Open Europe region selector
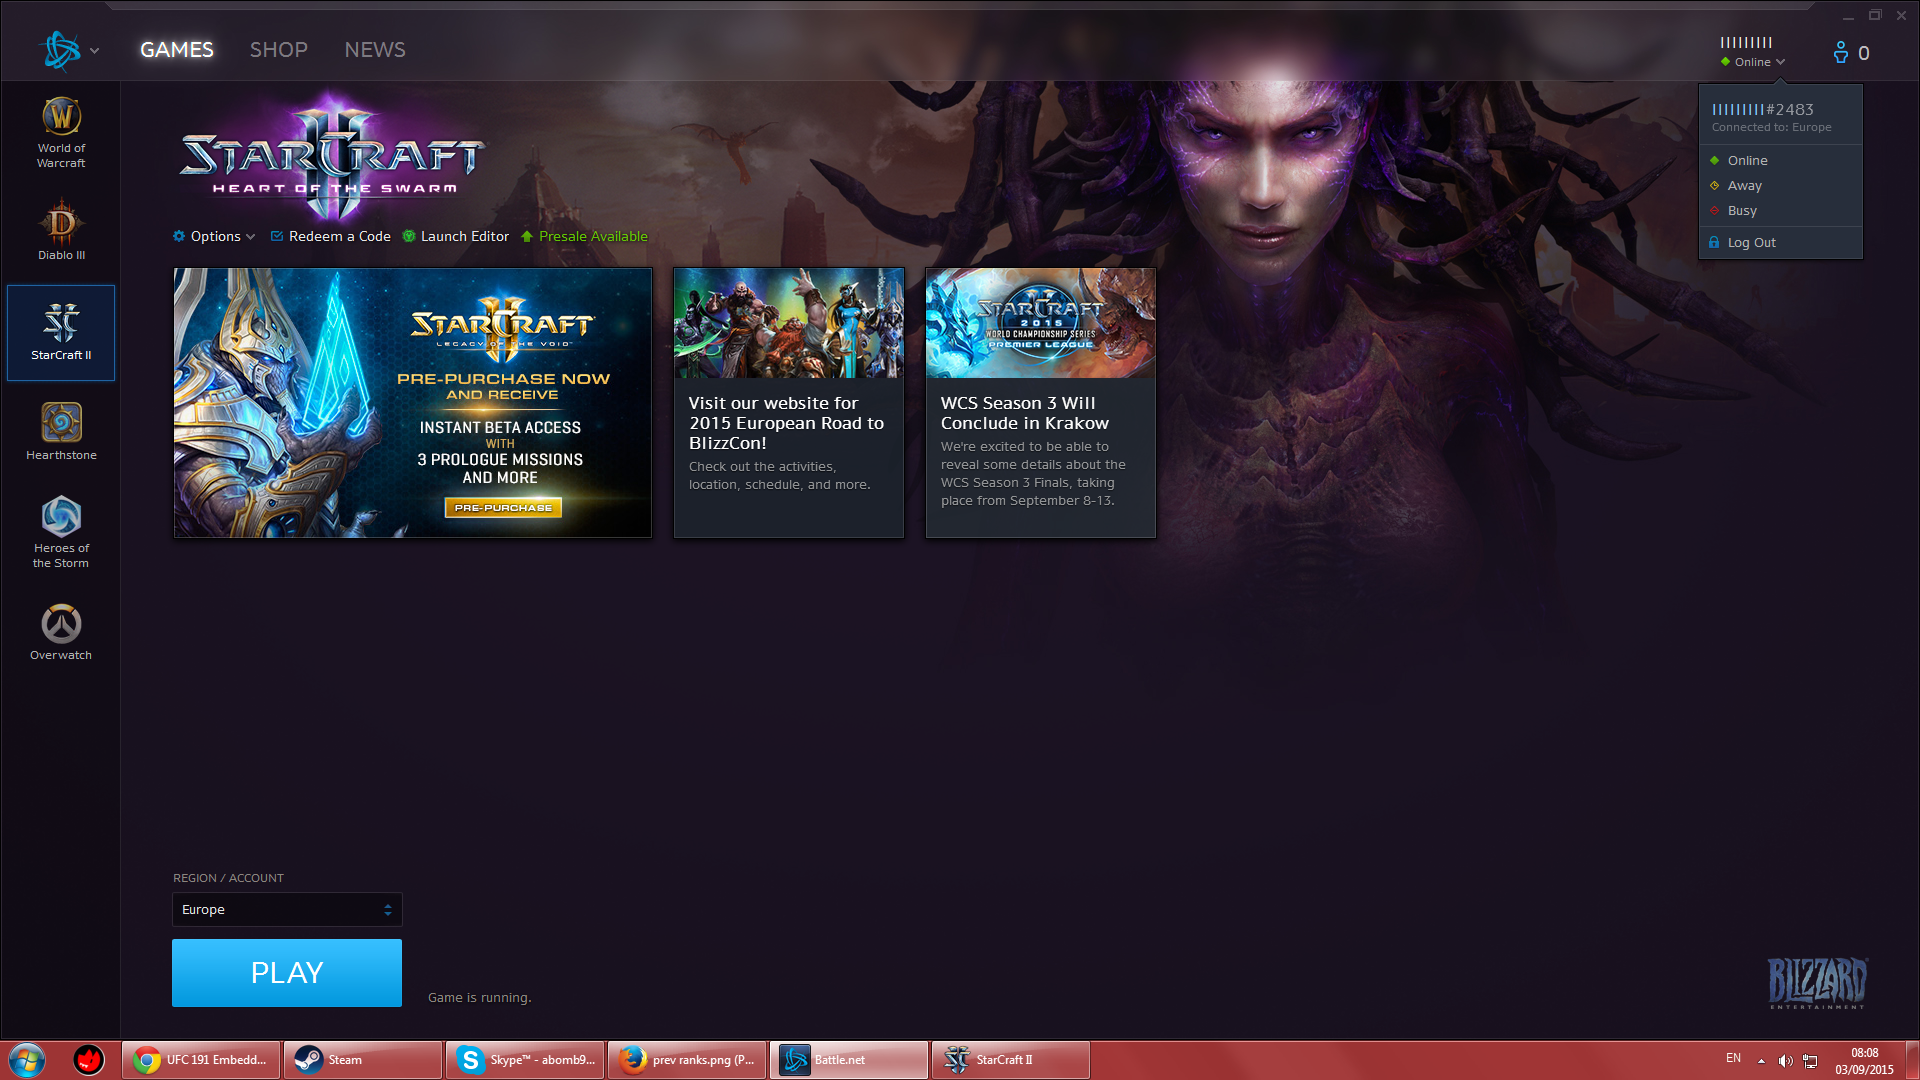Viewport: 1920px width, 1080px height. click(287, 909)
